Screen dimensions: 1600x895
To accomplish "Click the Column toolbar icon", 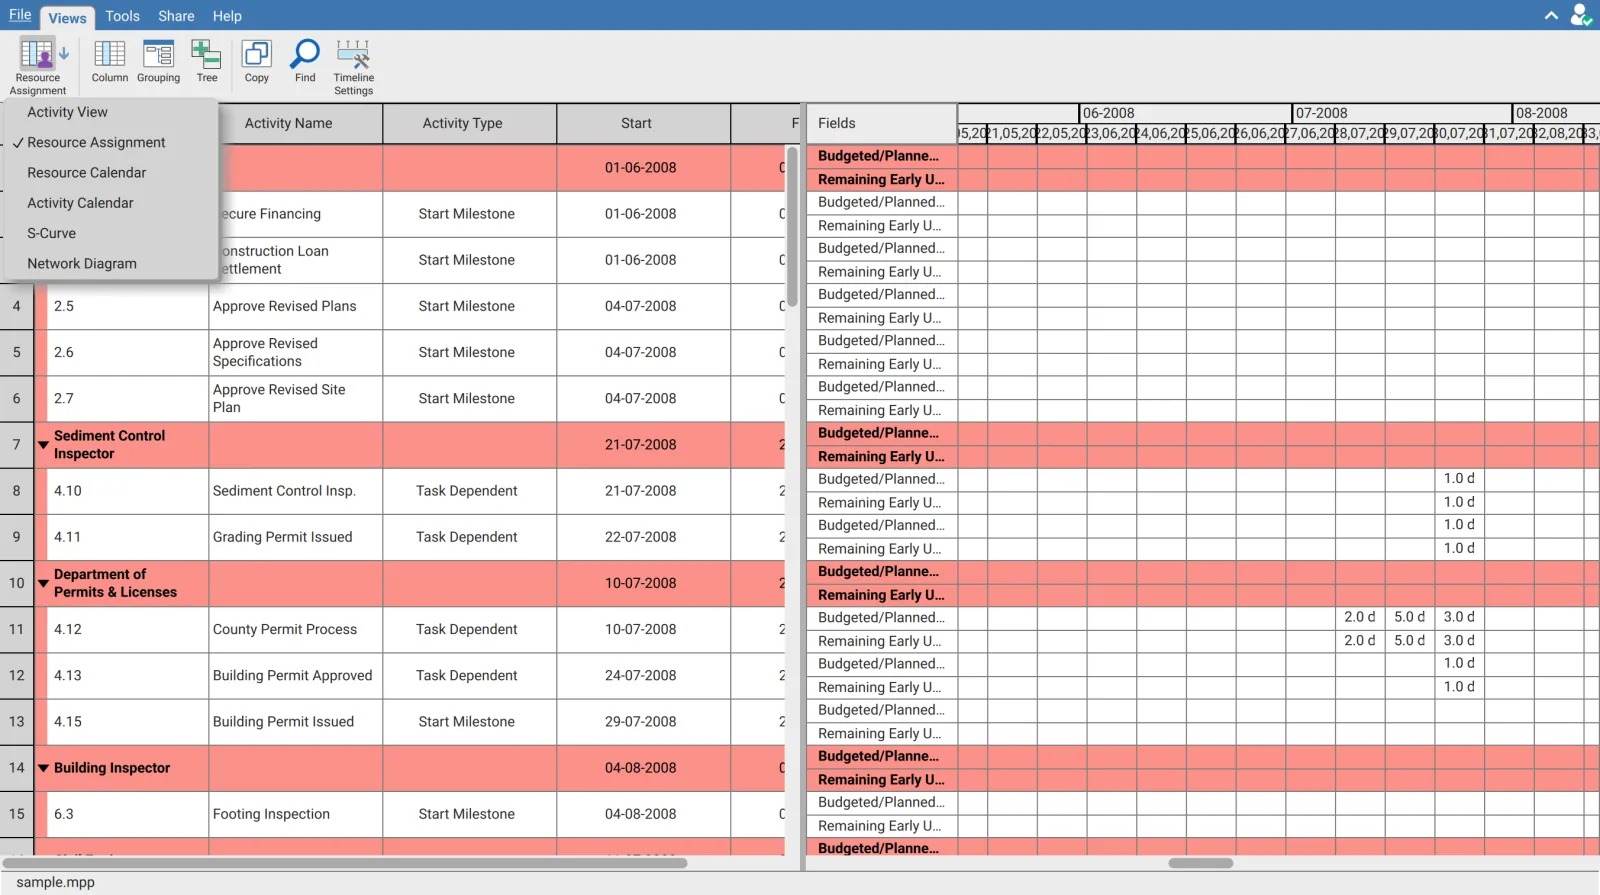I will pos(110,62).
